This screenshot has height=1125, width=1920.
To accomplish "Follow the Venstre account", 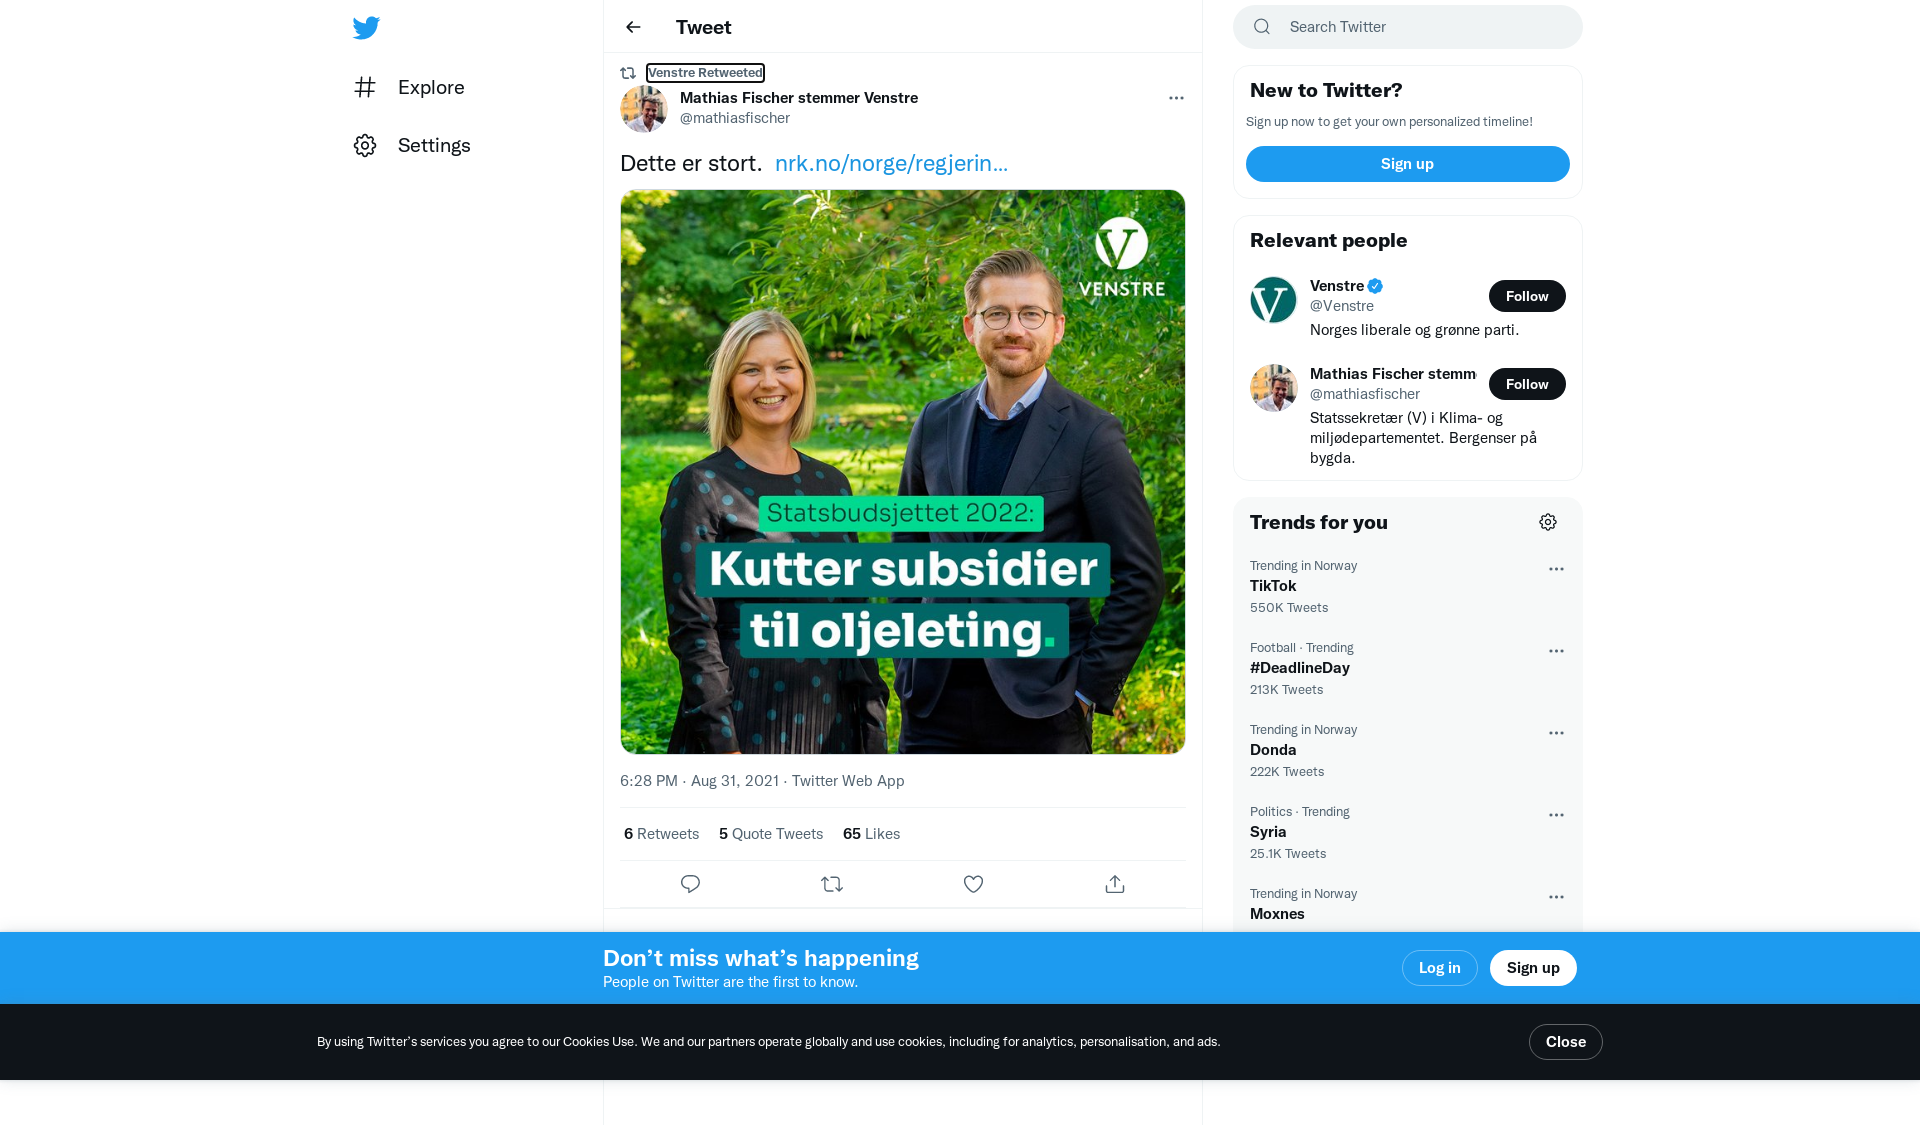I will pos(1527,296).
